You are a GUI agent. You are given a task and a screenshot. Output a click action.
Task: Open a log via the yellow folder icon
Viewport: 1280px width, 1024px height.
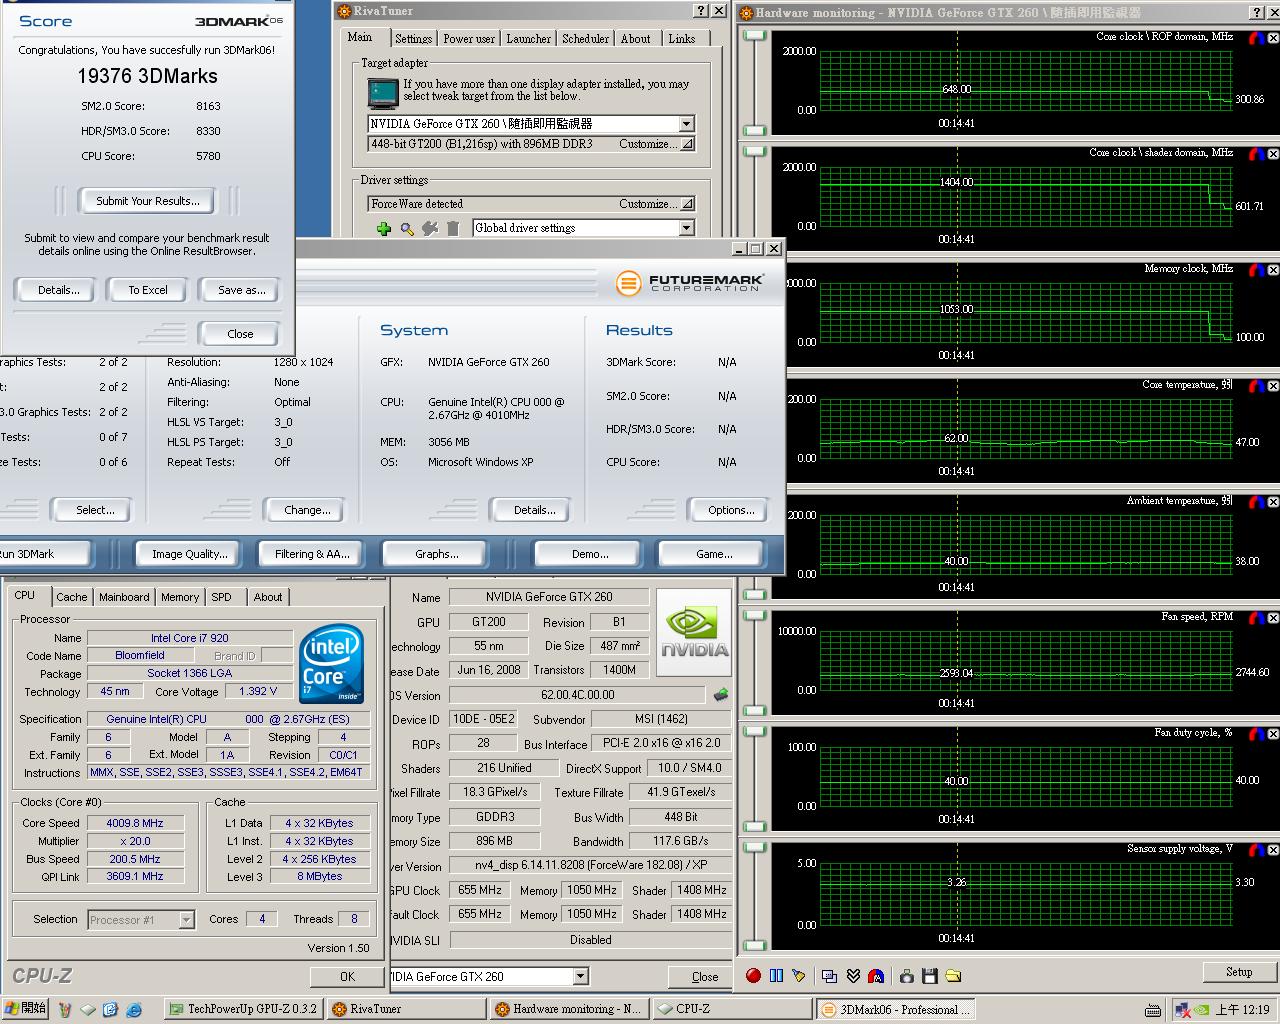tap(953, 976)
